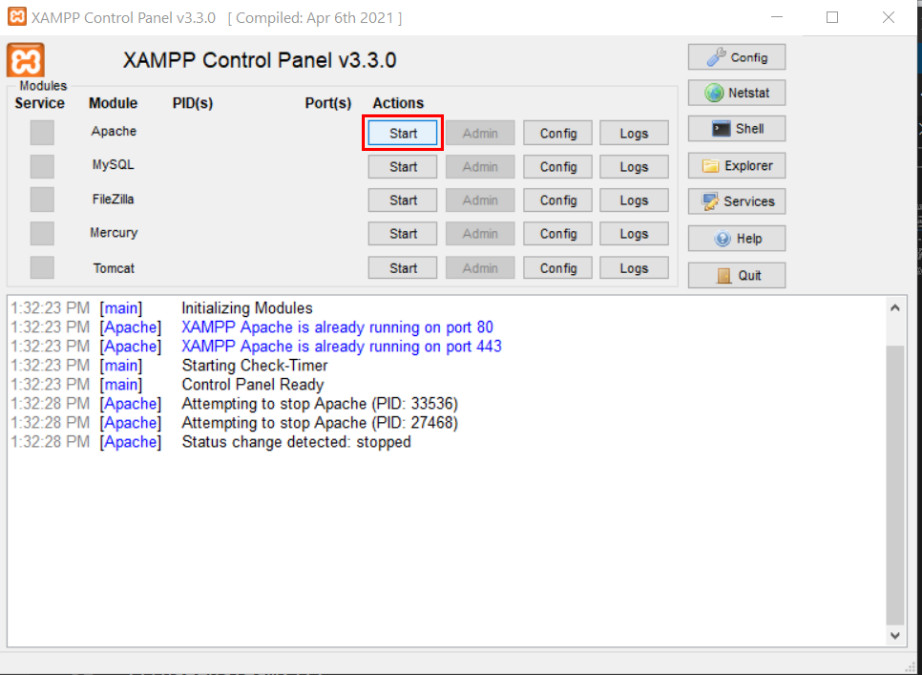Click the 'Status change detected: stopped' line
This screenshot has width=922, height=675.
(296, 442)
